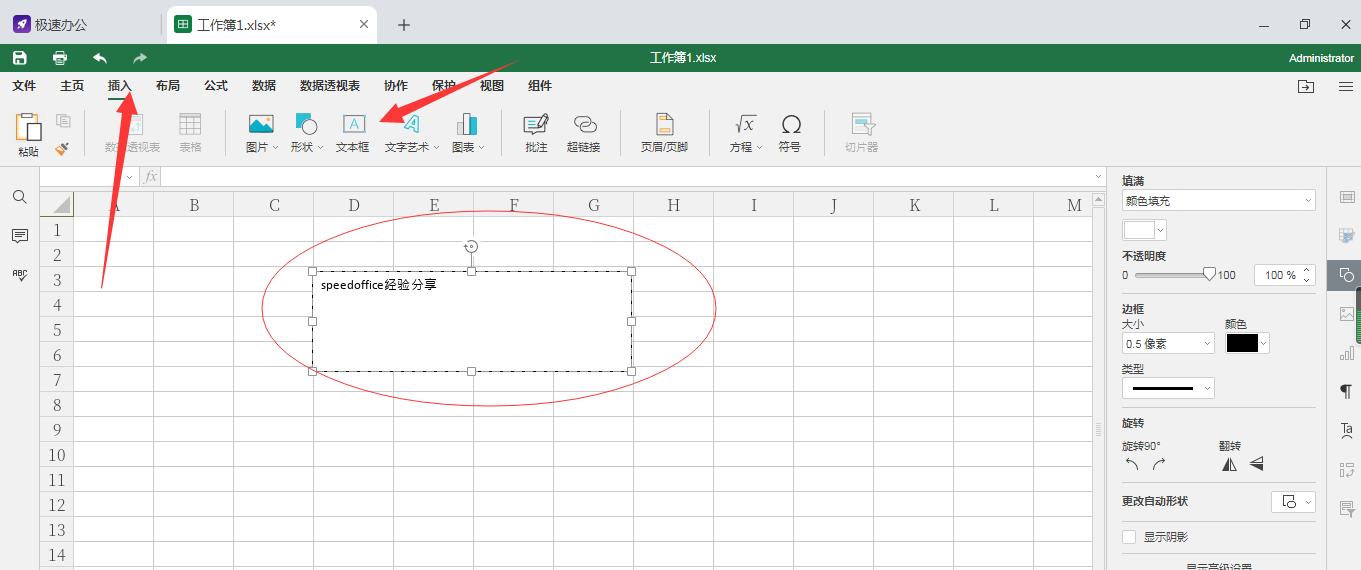Open the change autoshape (更改自动形状) dropdown

[x=1293, y=501]
